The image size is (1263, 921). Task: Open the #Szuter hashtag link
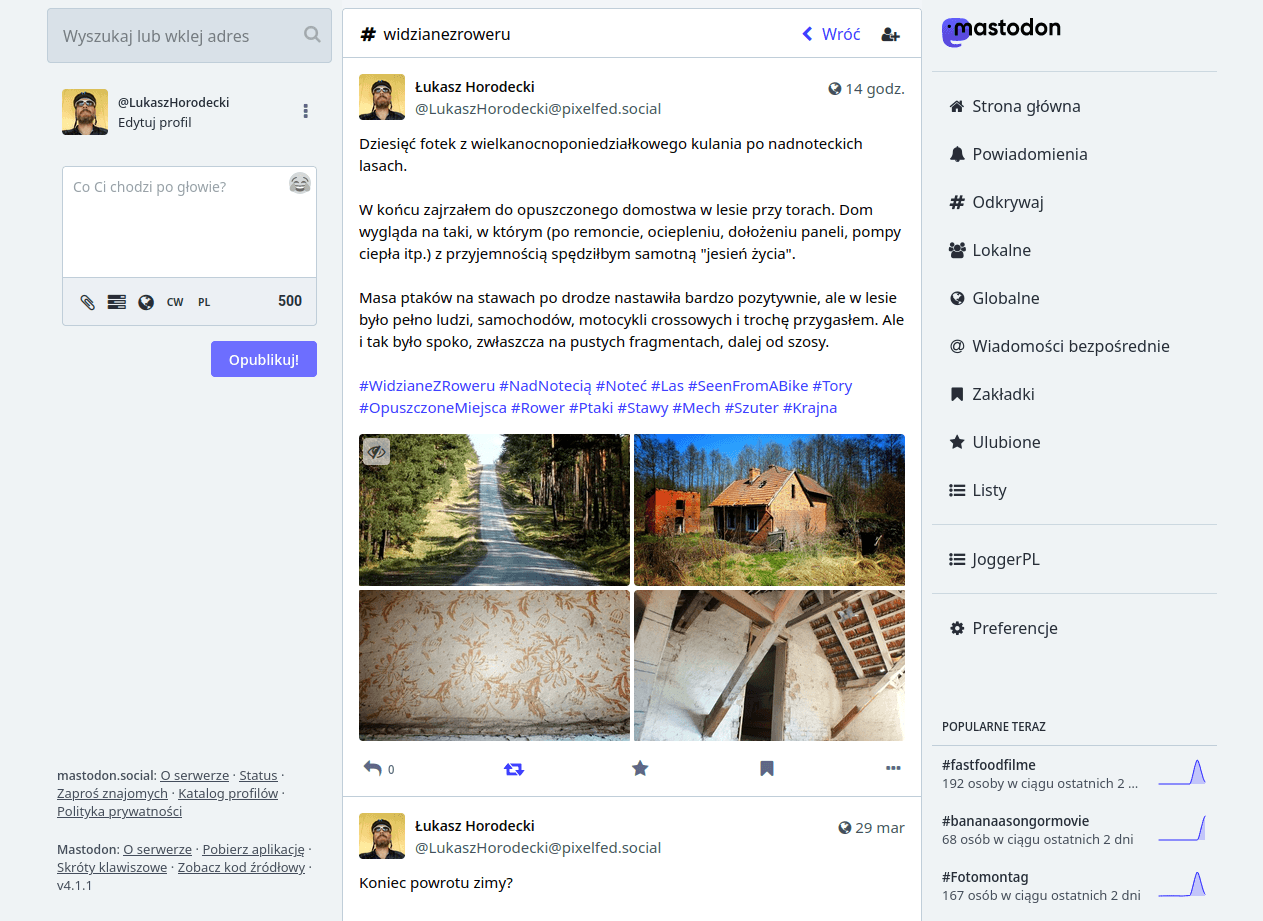tap(751, 408)
